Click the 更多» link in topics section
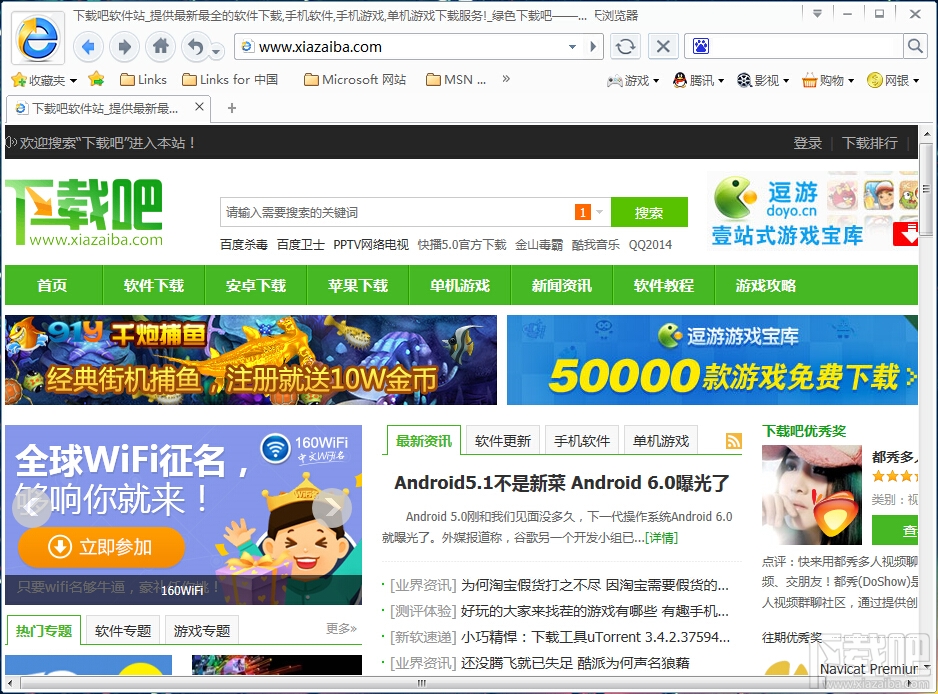This screenshot has width=938, height=694. 341,628
